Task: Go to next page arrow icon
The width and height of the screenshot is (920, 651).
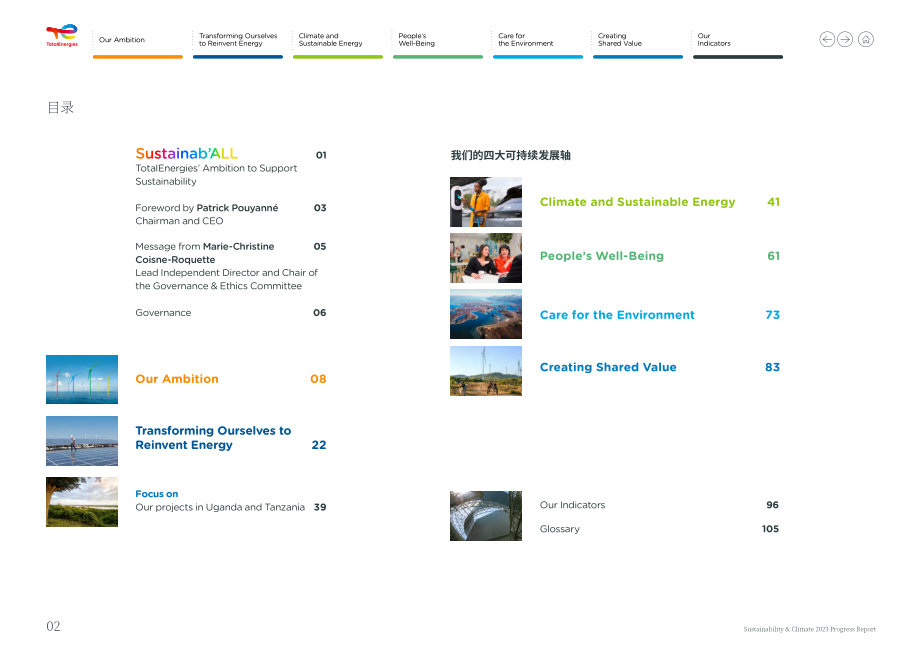Action: click(x=845, y=39)
